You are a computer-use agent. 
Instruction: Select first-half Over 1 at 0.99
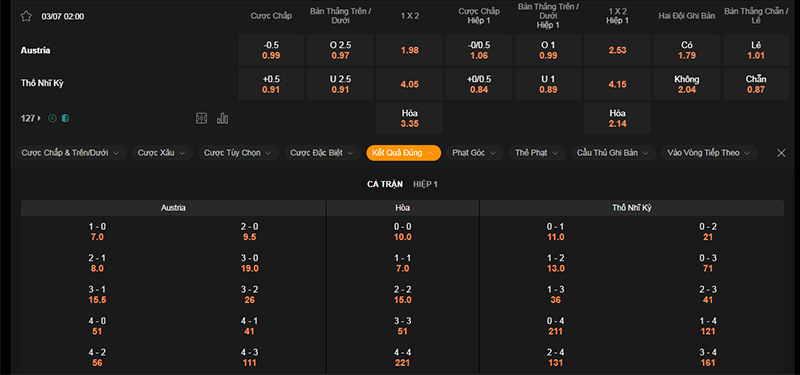548,50
